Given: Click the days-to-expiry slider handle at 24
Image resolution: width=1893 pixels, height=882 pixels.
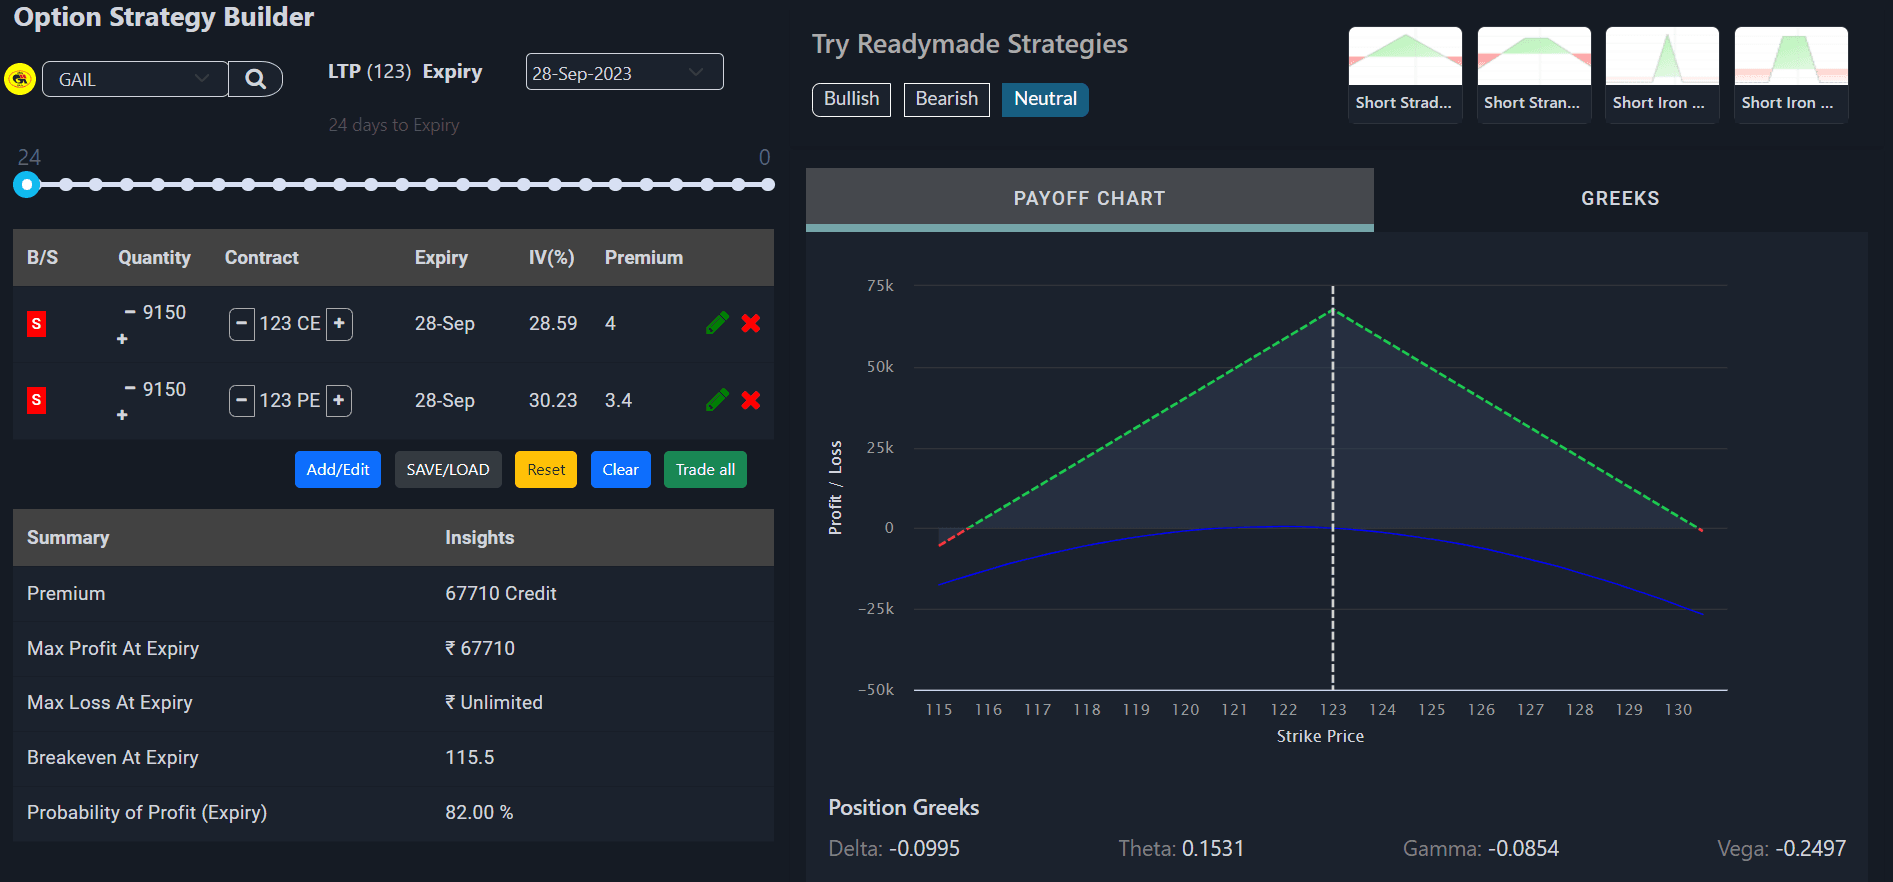Looking at the screenshot, I should coord(27,184).
